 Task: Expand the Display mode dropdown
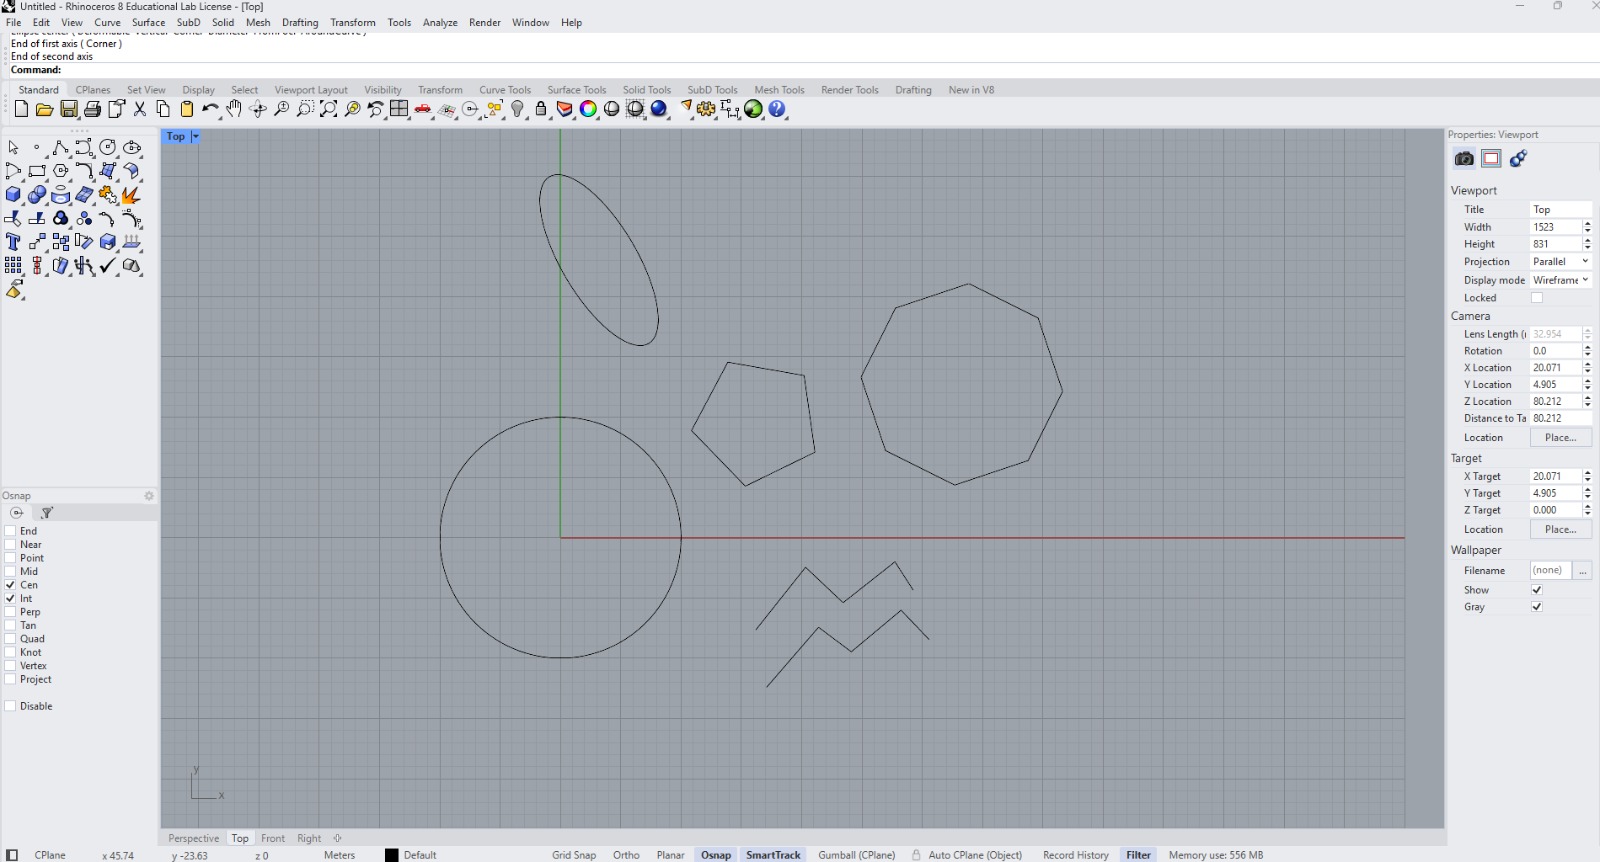pos(1560,280)
